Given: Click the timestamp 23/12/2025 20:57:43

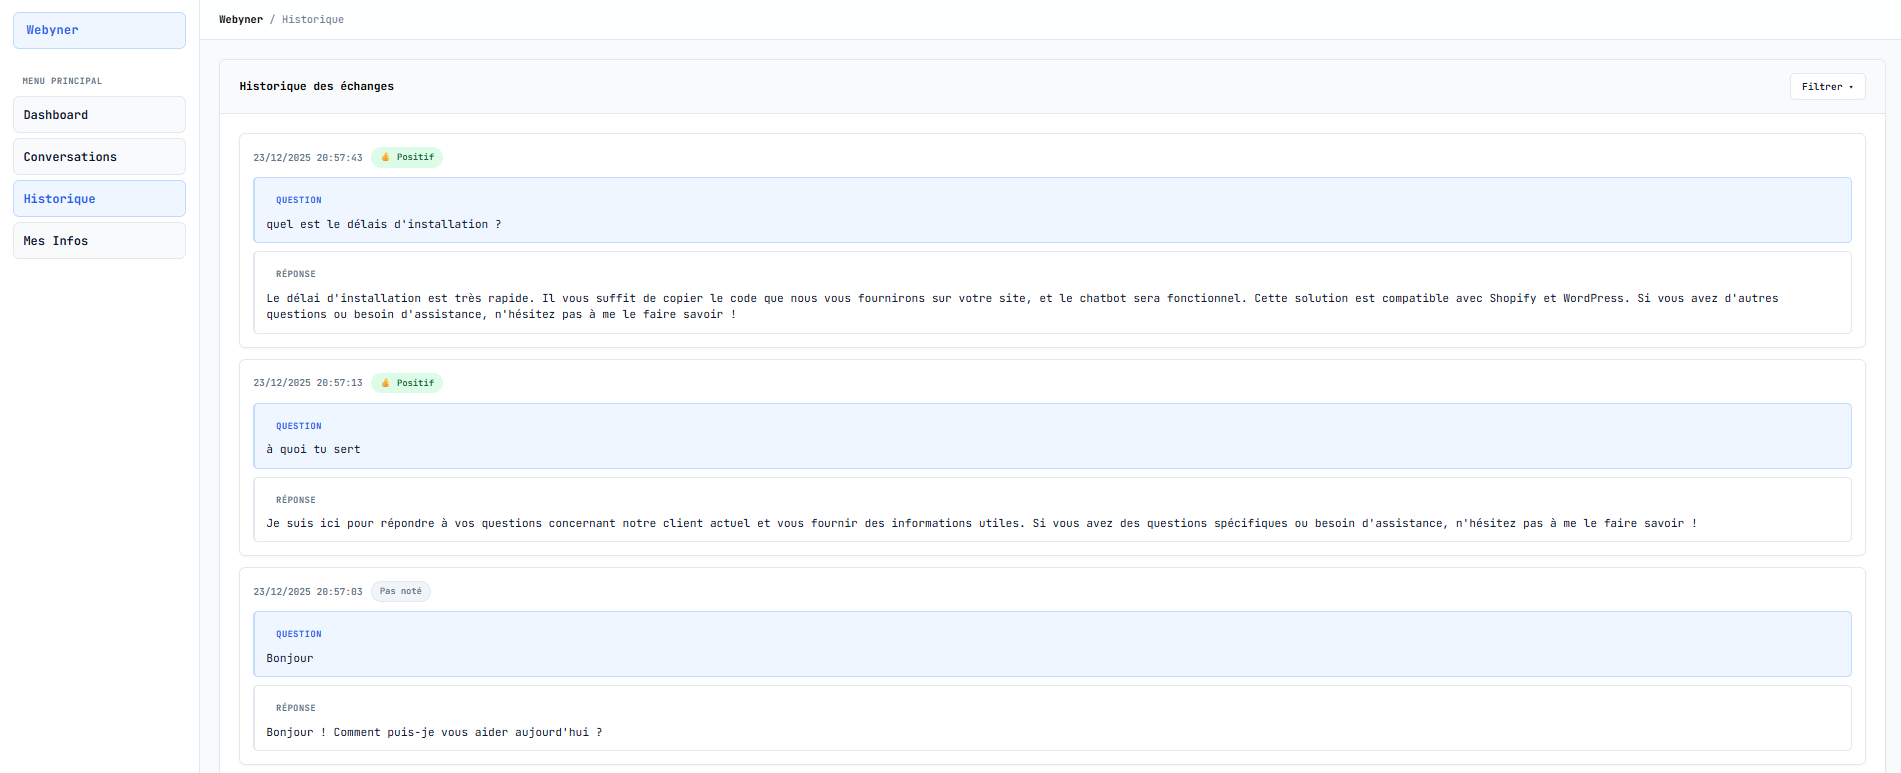Looking at the screenshot, I should coord(308,158).
